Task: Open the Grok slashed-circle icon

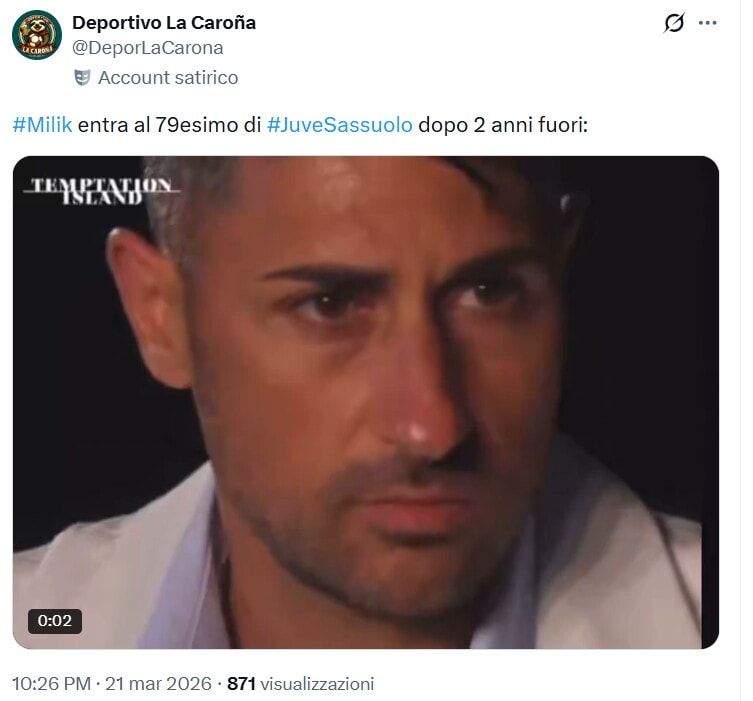Action: click(x=674, y=23)
